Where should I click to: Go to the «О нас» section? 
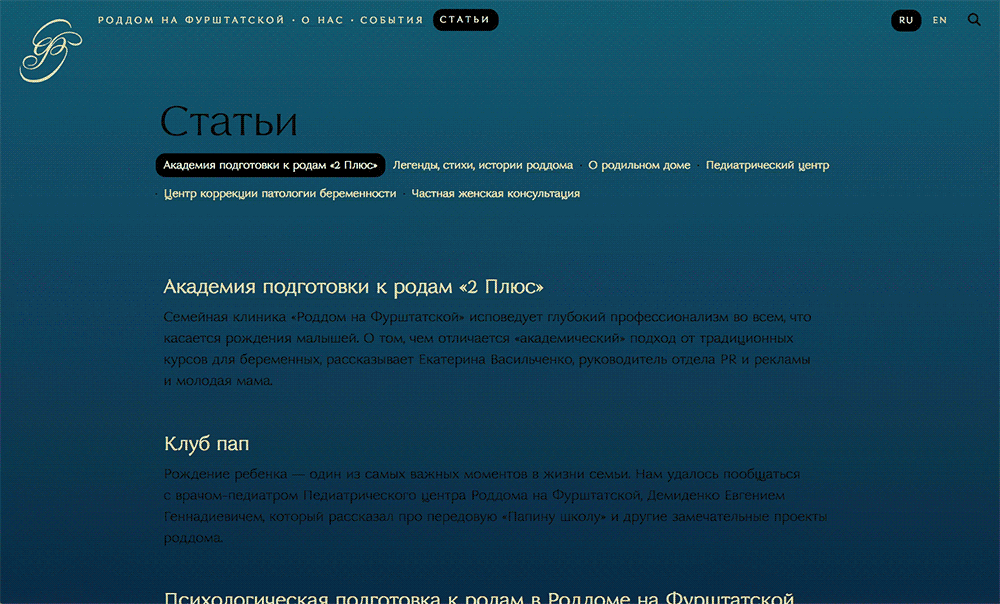click(x=322, y=20)
